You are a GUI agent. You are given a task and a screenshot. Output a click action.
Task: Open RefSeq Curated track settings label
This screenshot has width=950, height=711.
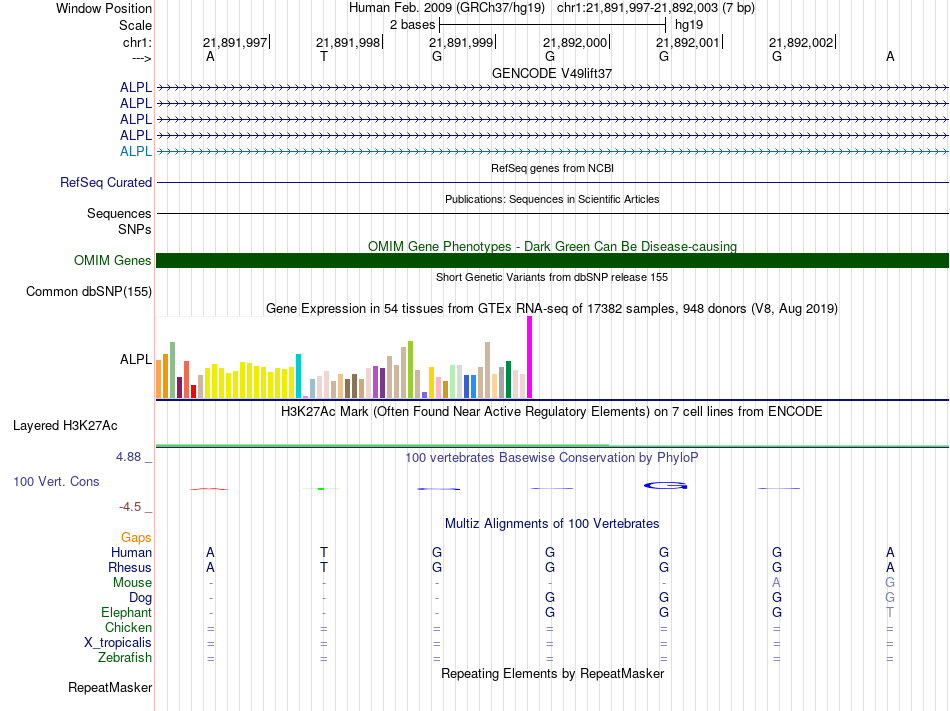[x=106, y=183]
